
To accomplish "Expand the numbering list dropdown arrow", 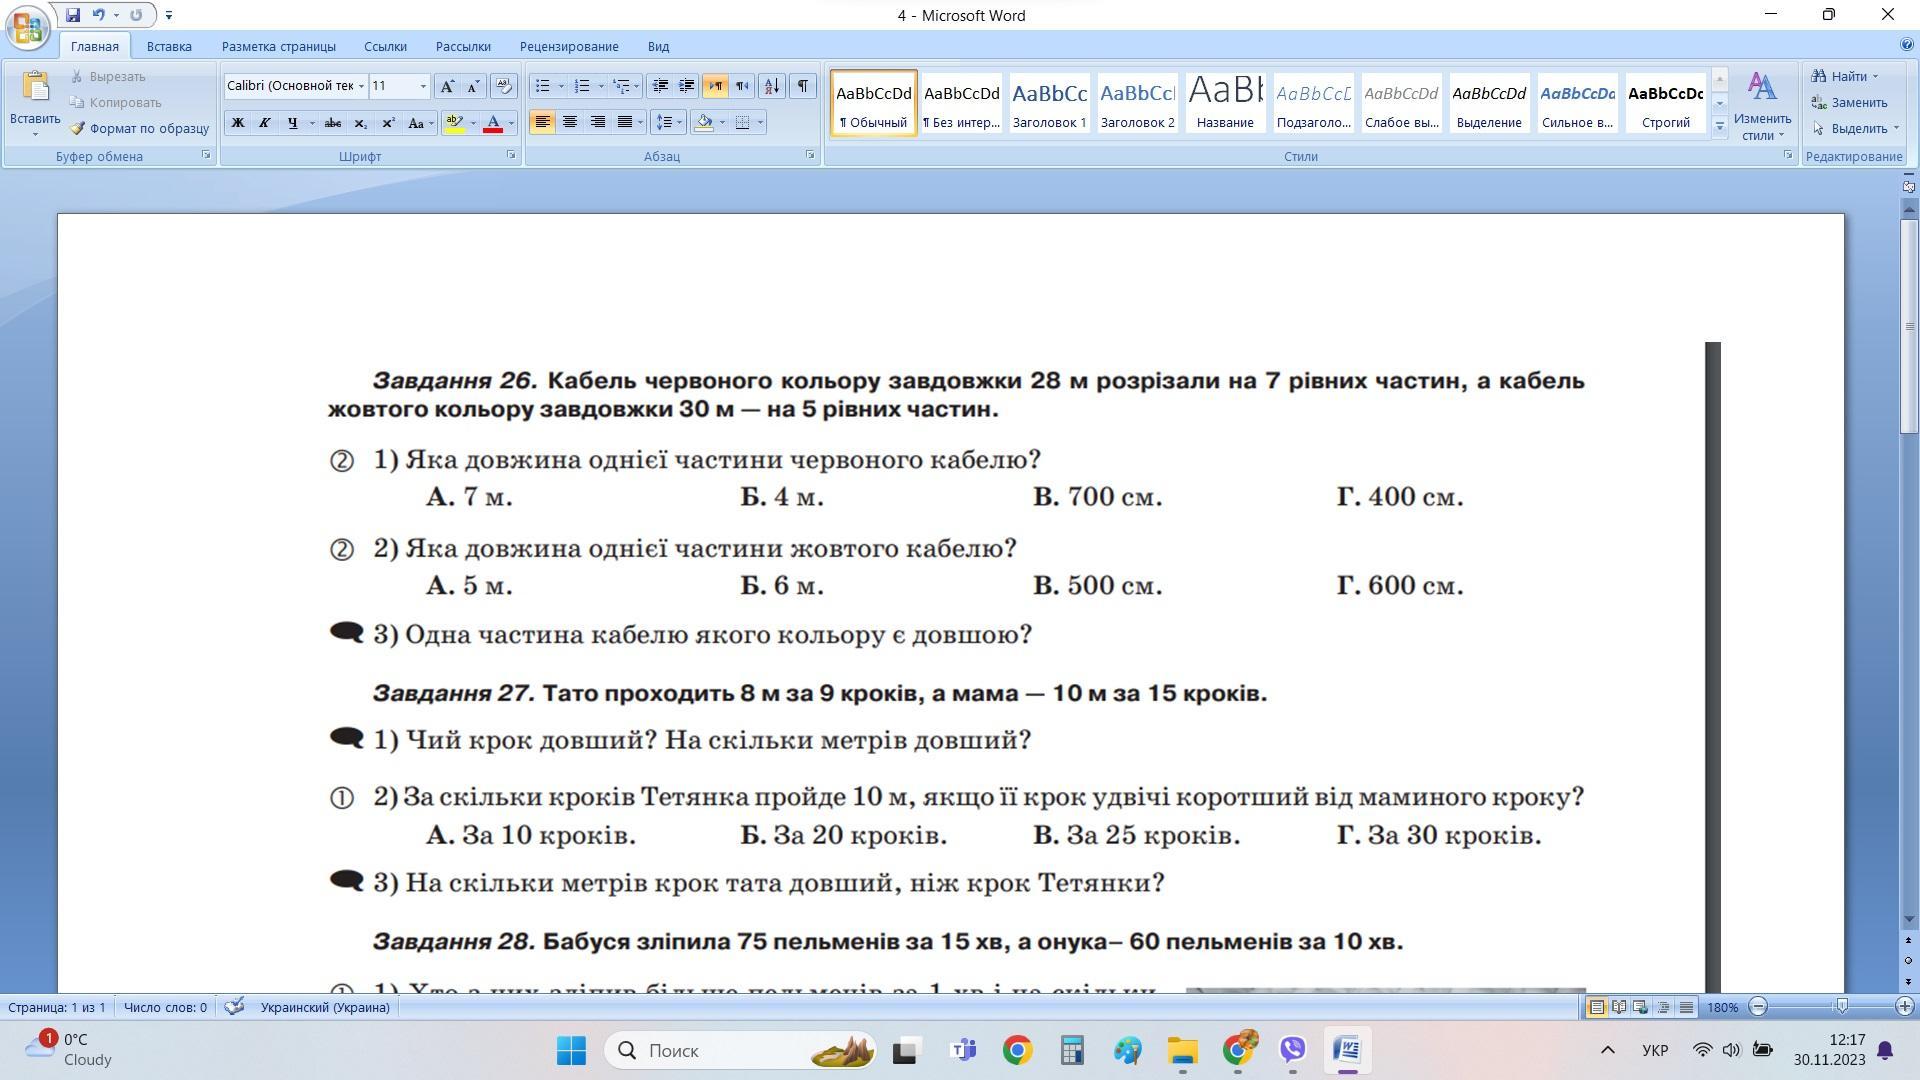I will tap(601, 86).
